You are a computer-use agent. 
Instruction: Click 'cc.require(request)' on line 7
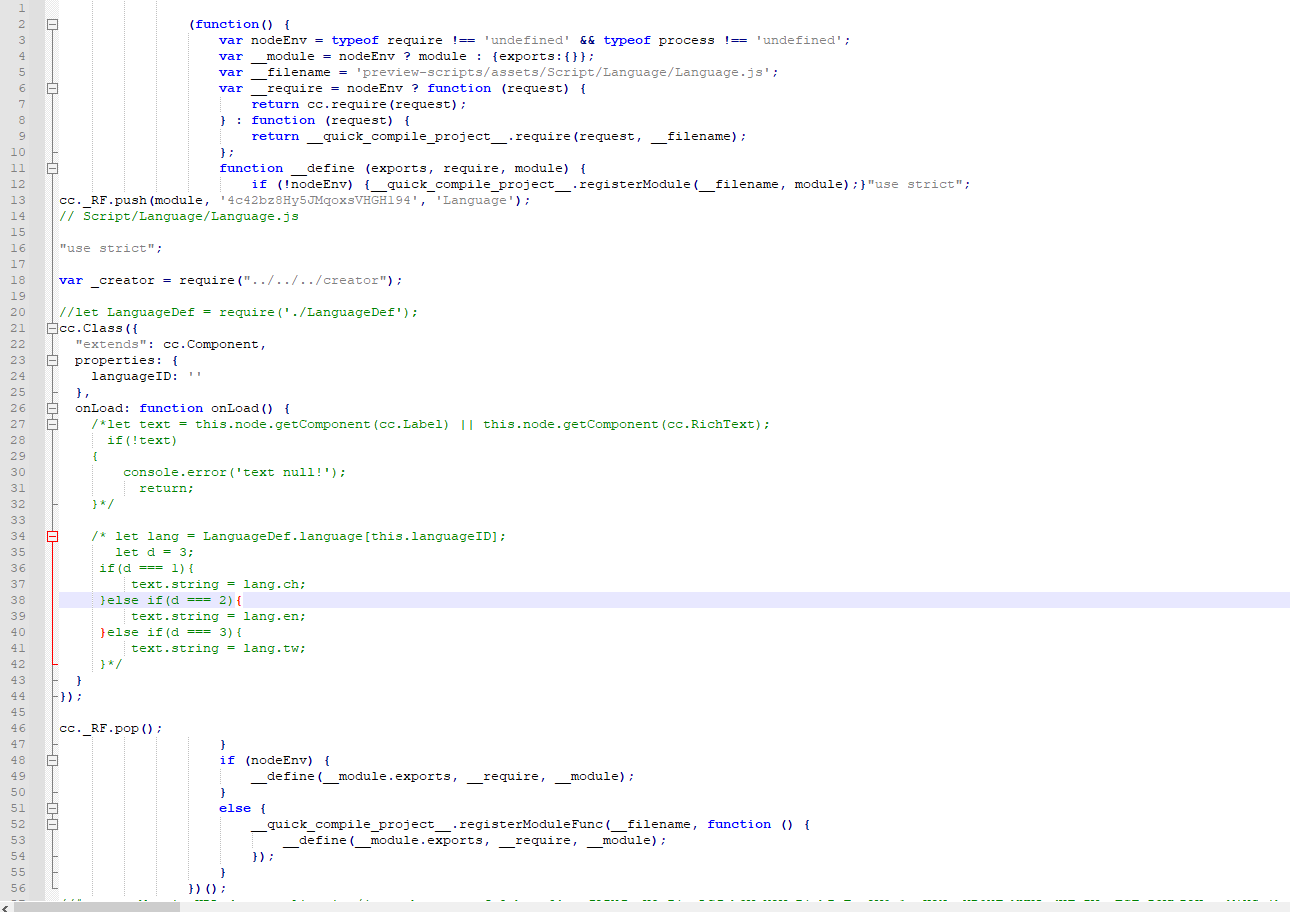coord(383,104)
